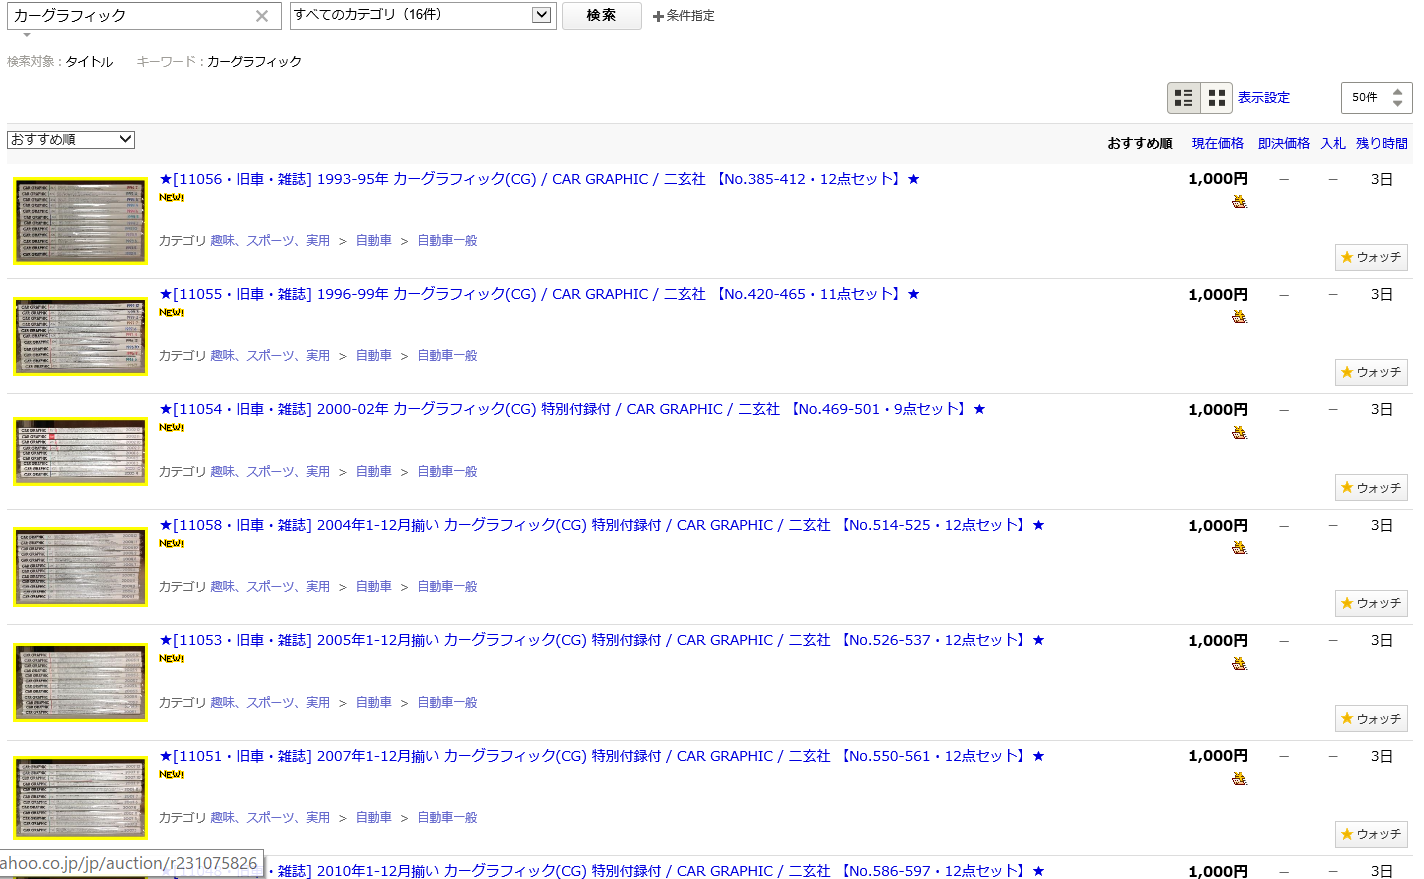Add the No.420-465 listing to ウォッチ
Image resolution: width=1424 pixels, height=879 pixels.
(x=1371, y=372)
